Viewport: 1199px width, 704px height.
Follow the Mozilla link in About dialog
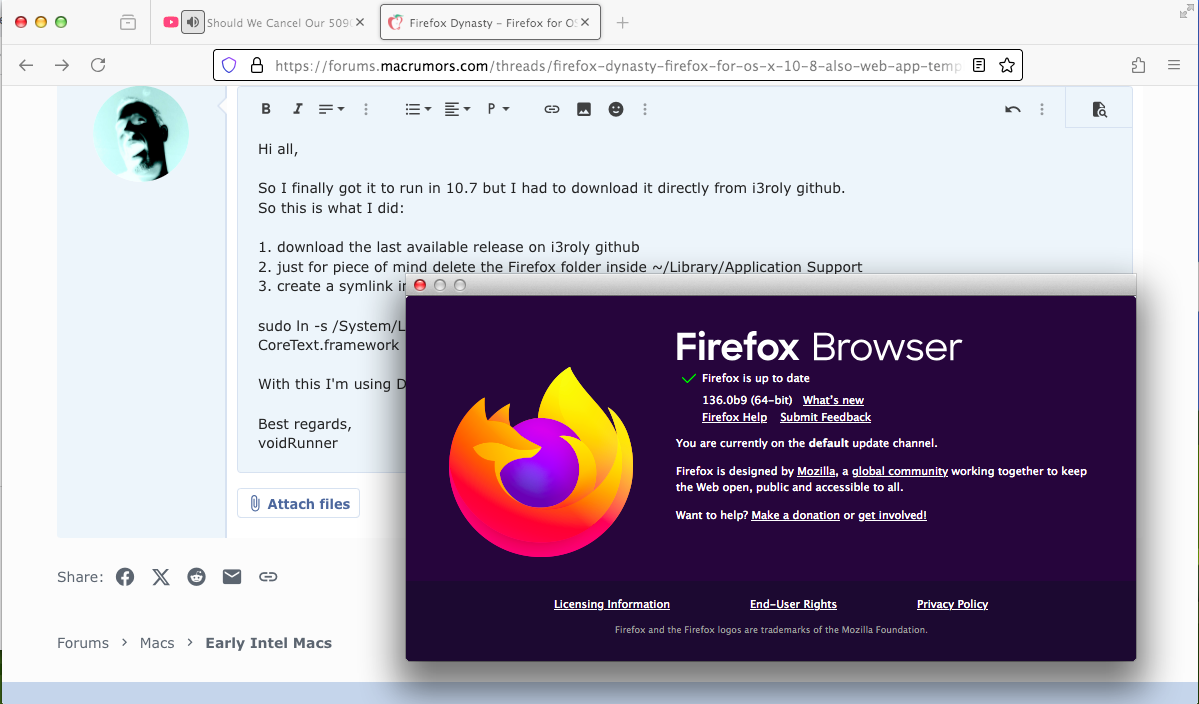coord(816,471)
